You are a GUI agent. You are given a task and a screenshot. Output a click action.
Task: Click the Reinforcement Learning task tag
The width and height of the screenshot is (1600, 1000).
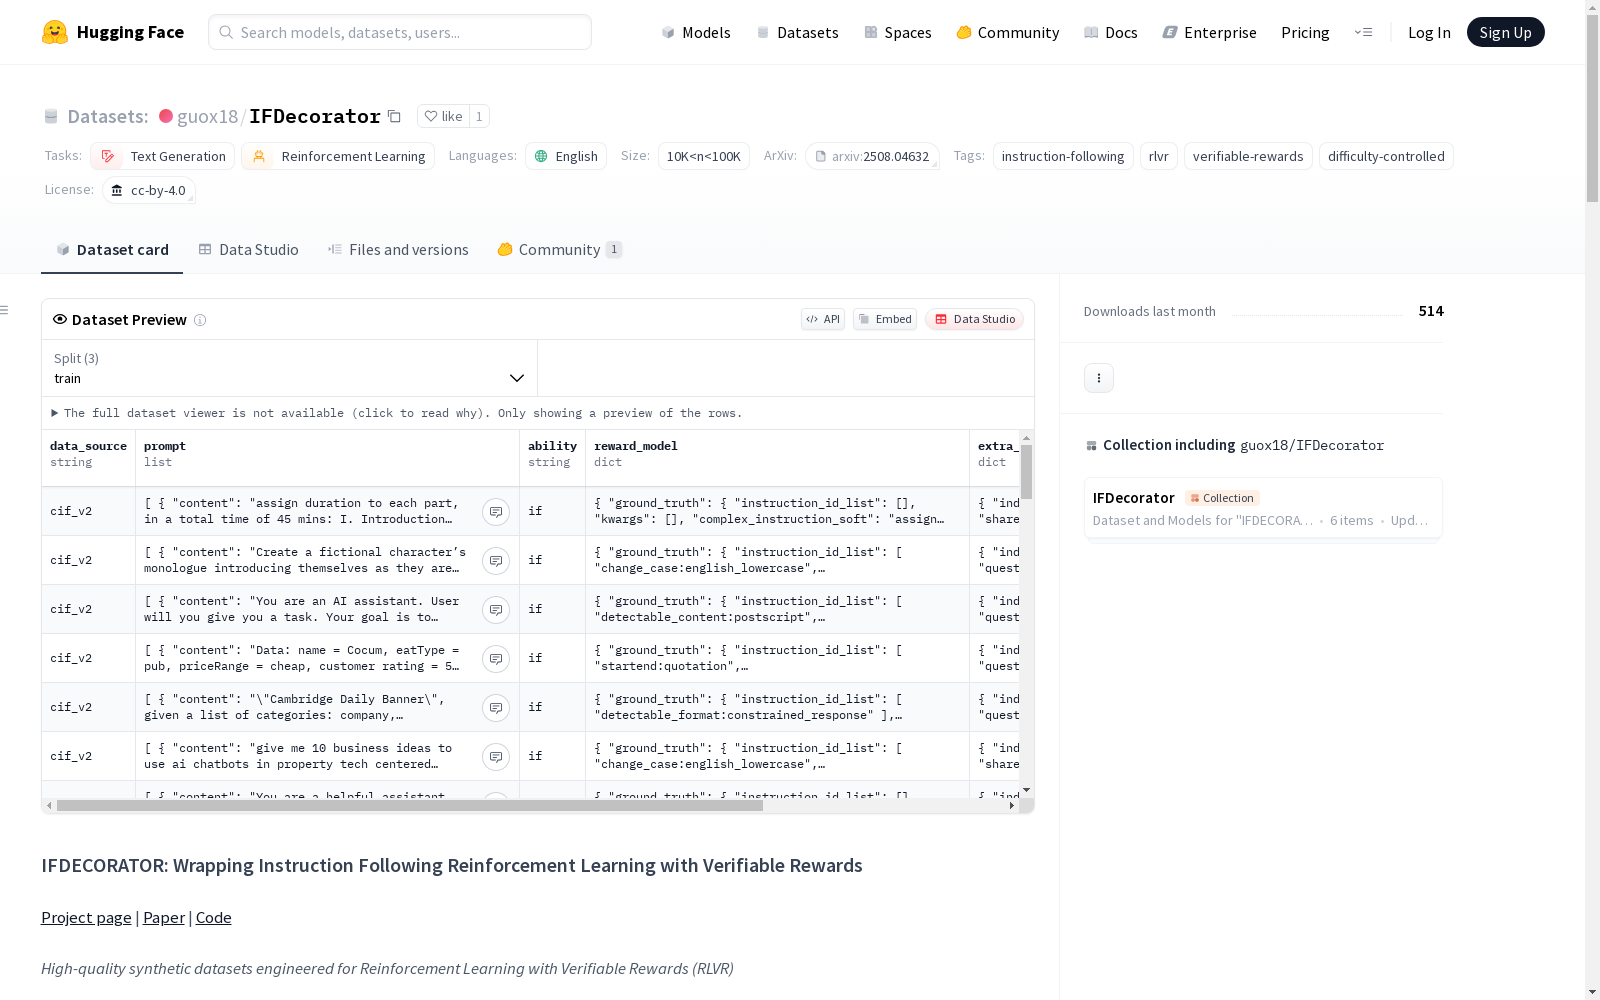click(x=338, y=156)
